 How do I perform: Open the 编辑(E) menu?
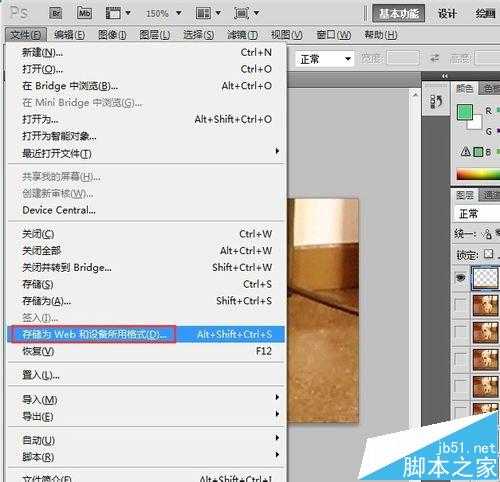pos(69,34)
